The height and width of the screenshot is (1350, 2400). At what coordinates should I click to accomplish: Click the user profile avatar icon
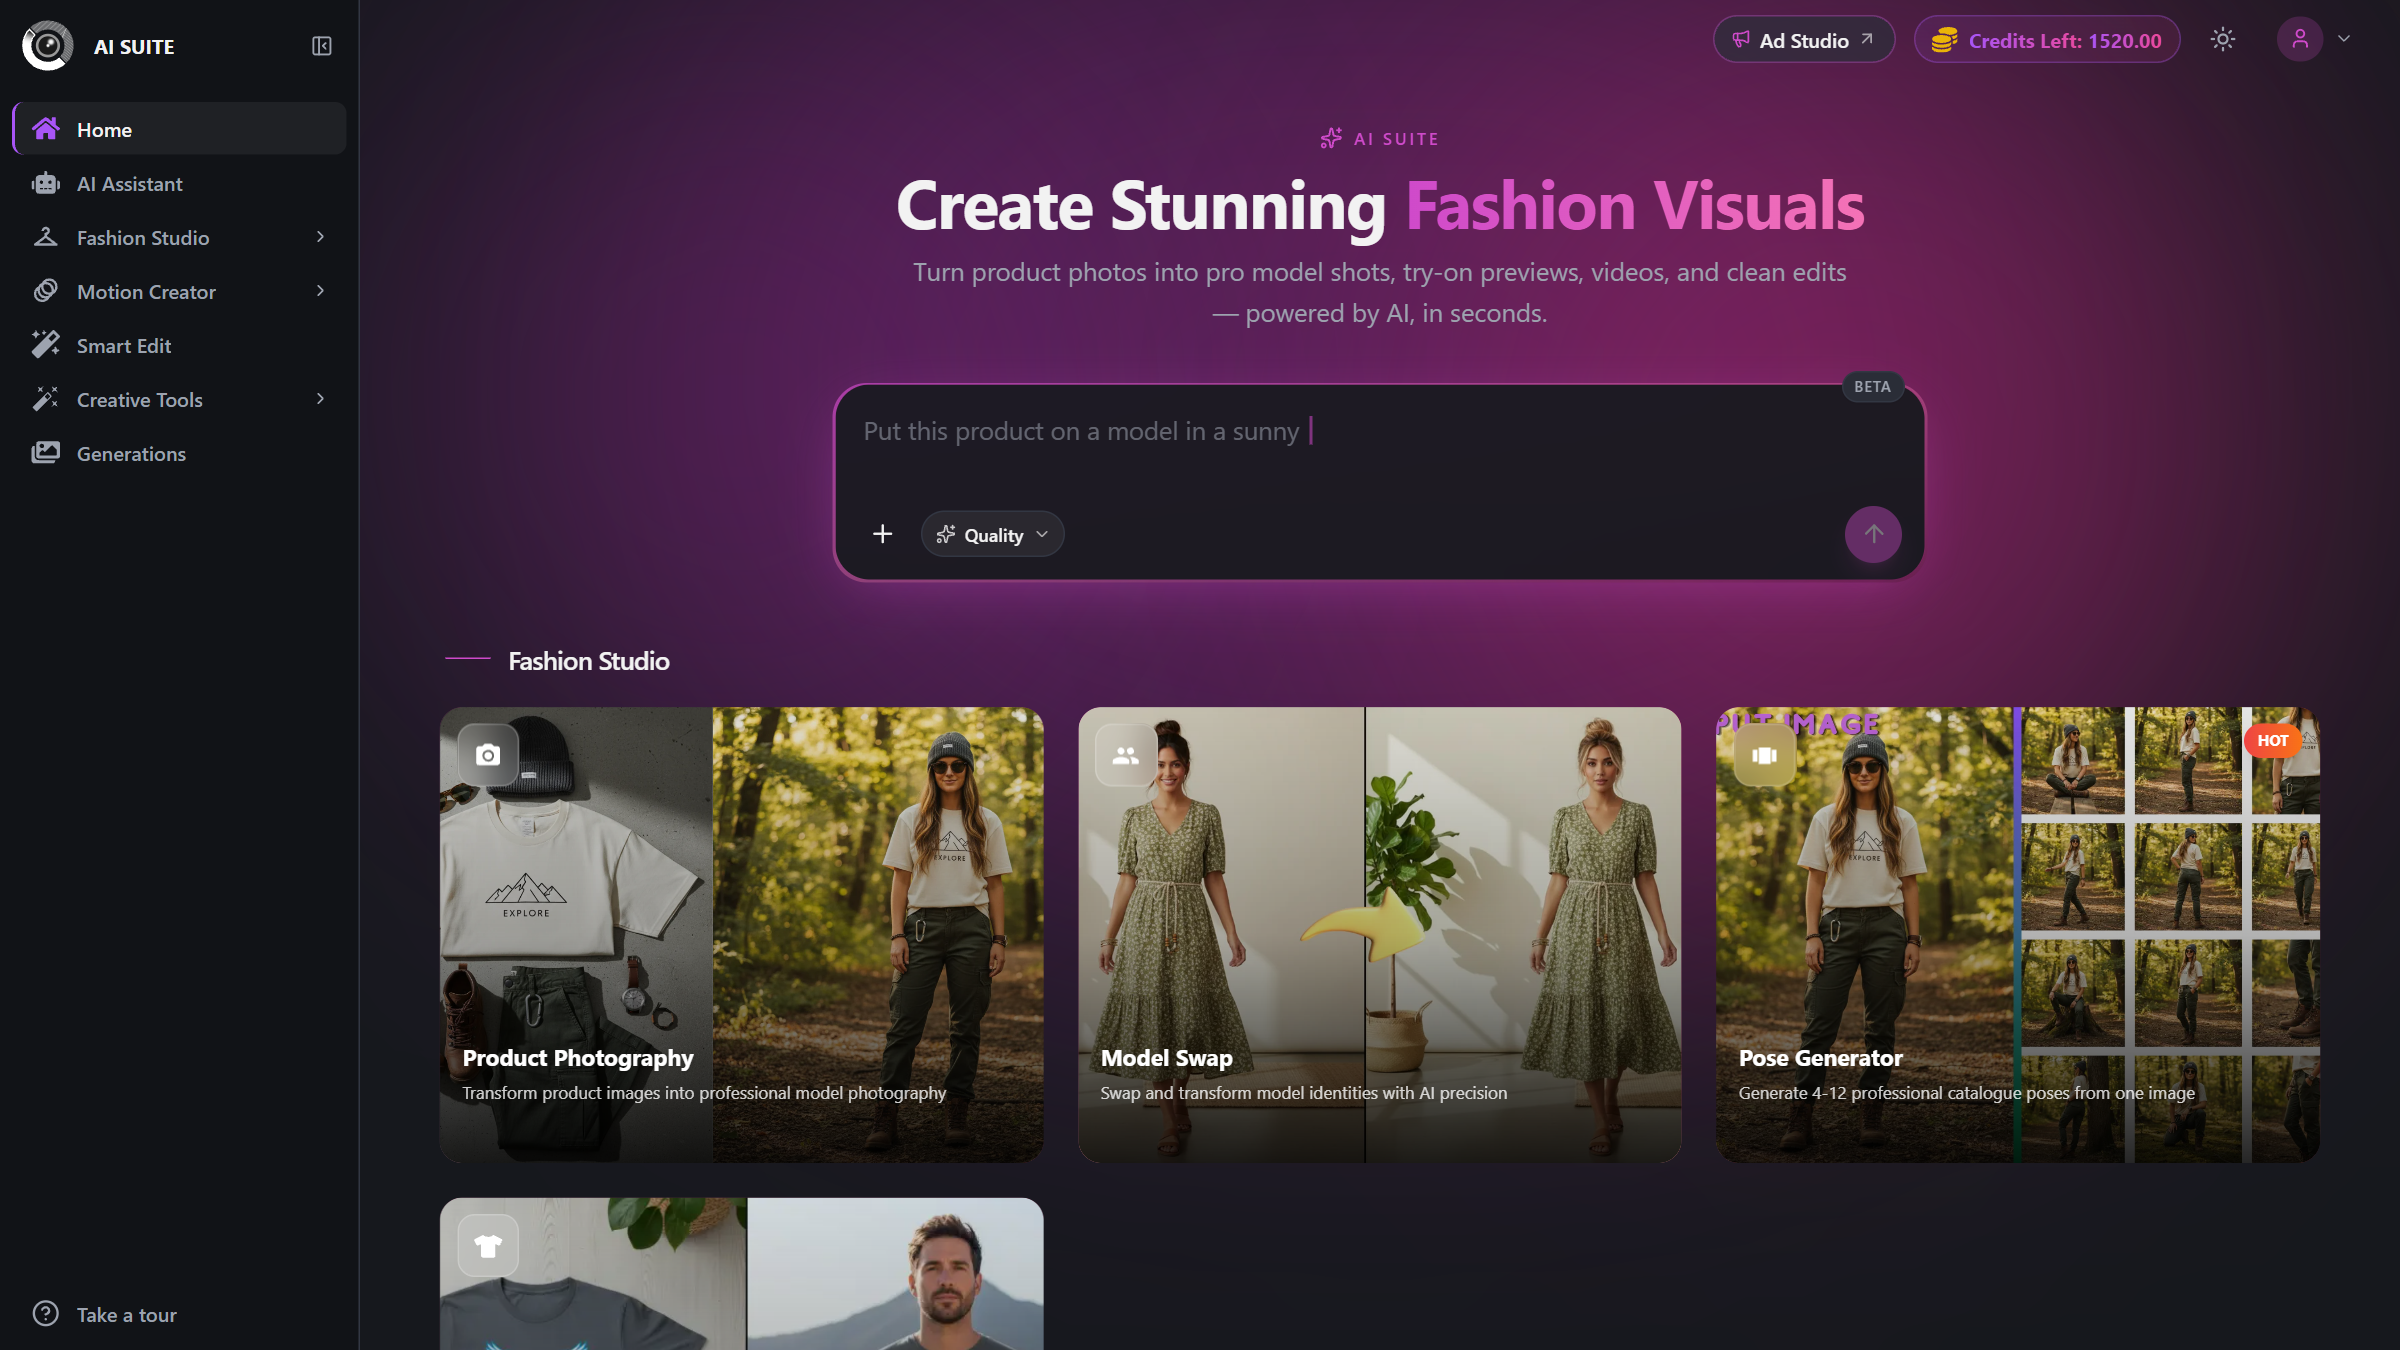click(x=2300, y=39)
